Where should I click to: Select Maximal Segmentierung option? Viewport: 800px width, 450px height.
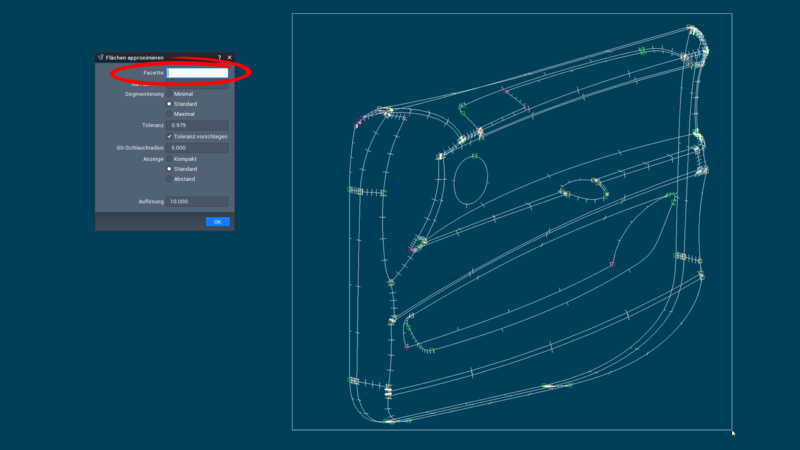click(x=169, y=114)
